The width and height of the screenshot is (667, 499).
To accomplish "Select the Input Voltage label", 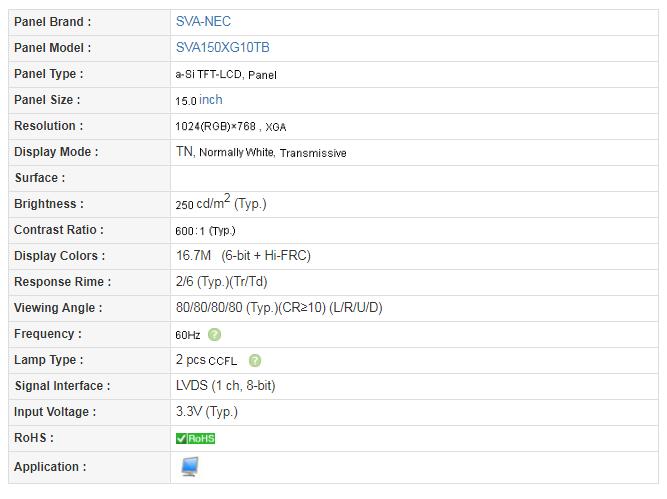I will 55,412.
